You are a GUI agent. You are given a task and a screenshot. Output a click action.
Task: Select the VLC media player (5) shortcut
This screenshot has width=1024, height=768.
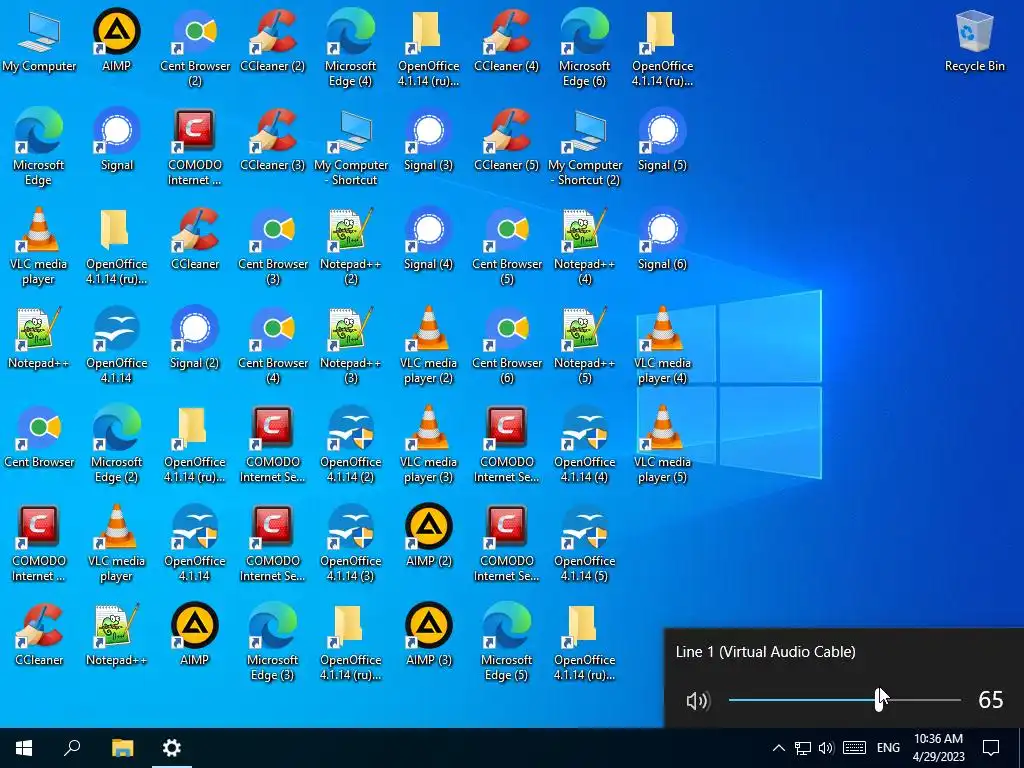pos(662,444)
